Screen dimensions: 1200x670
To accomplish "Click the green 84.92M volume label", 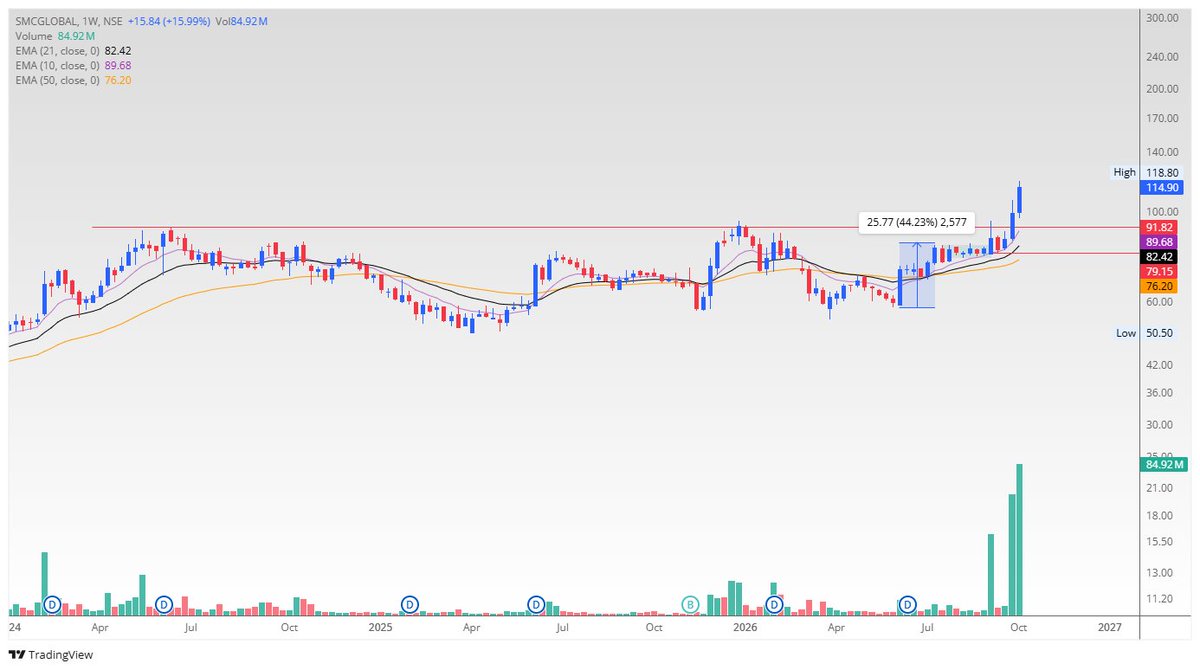I will tap(1164, 464).
